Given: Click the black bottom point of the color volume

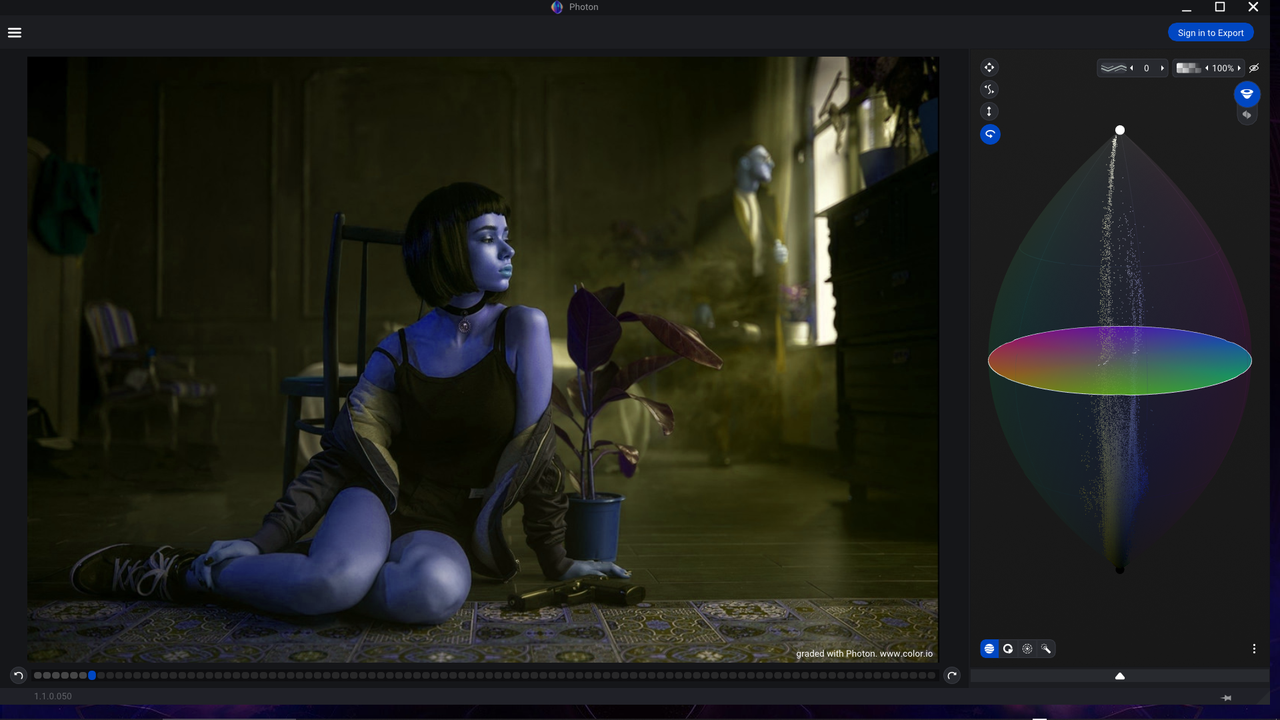Looking at the screenshot, I should click(1120, 569).
